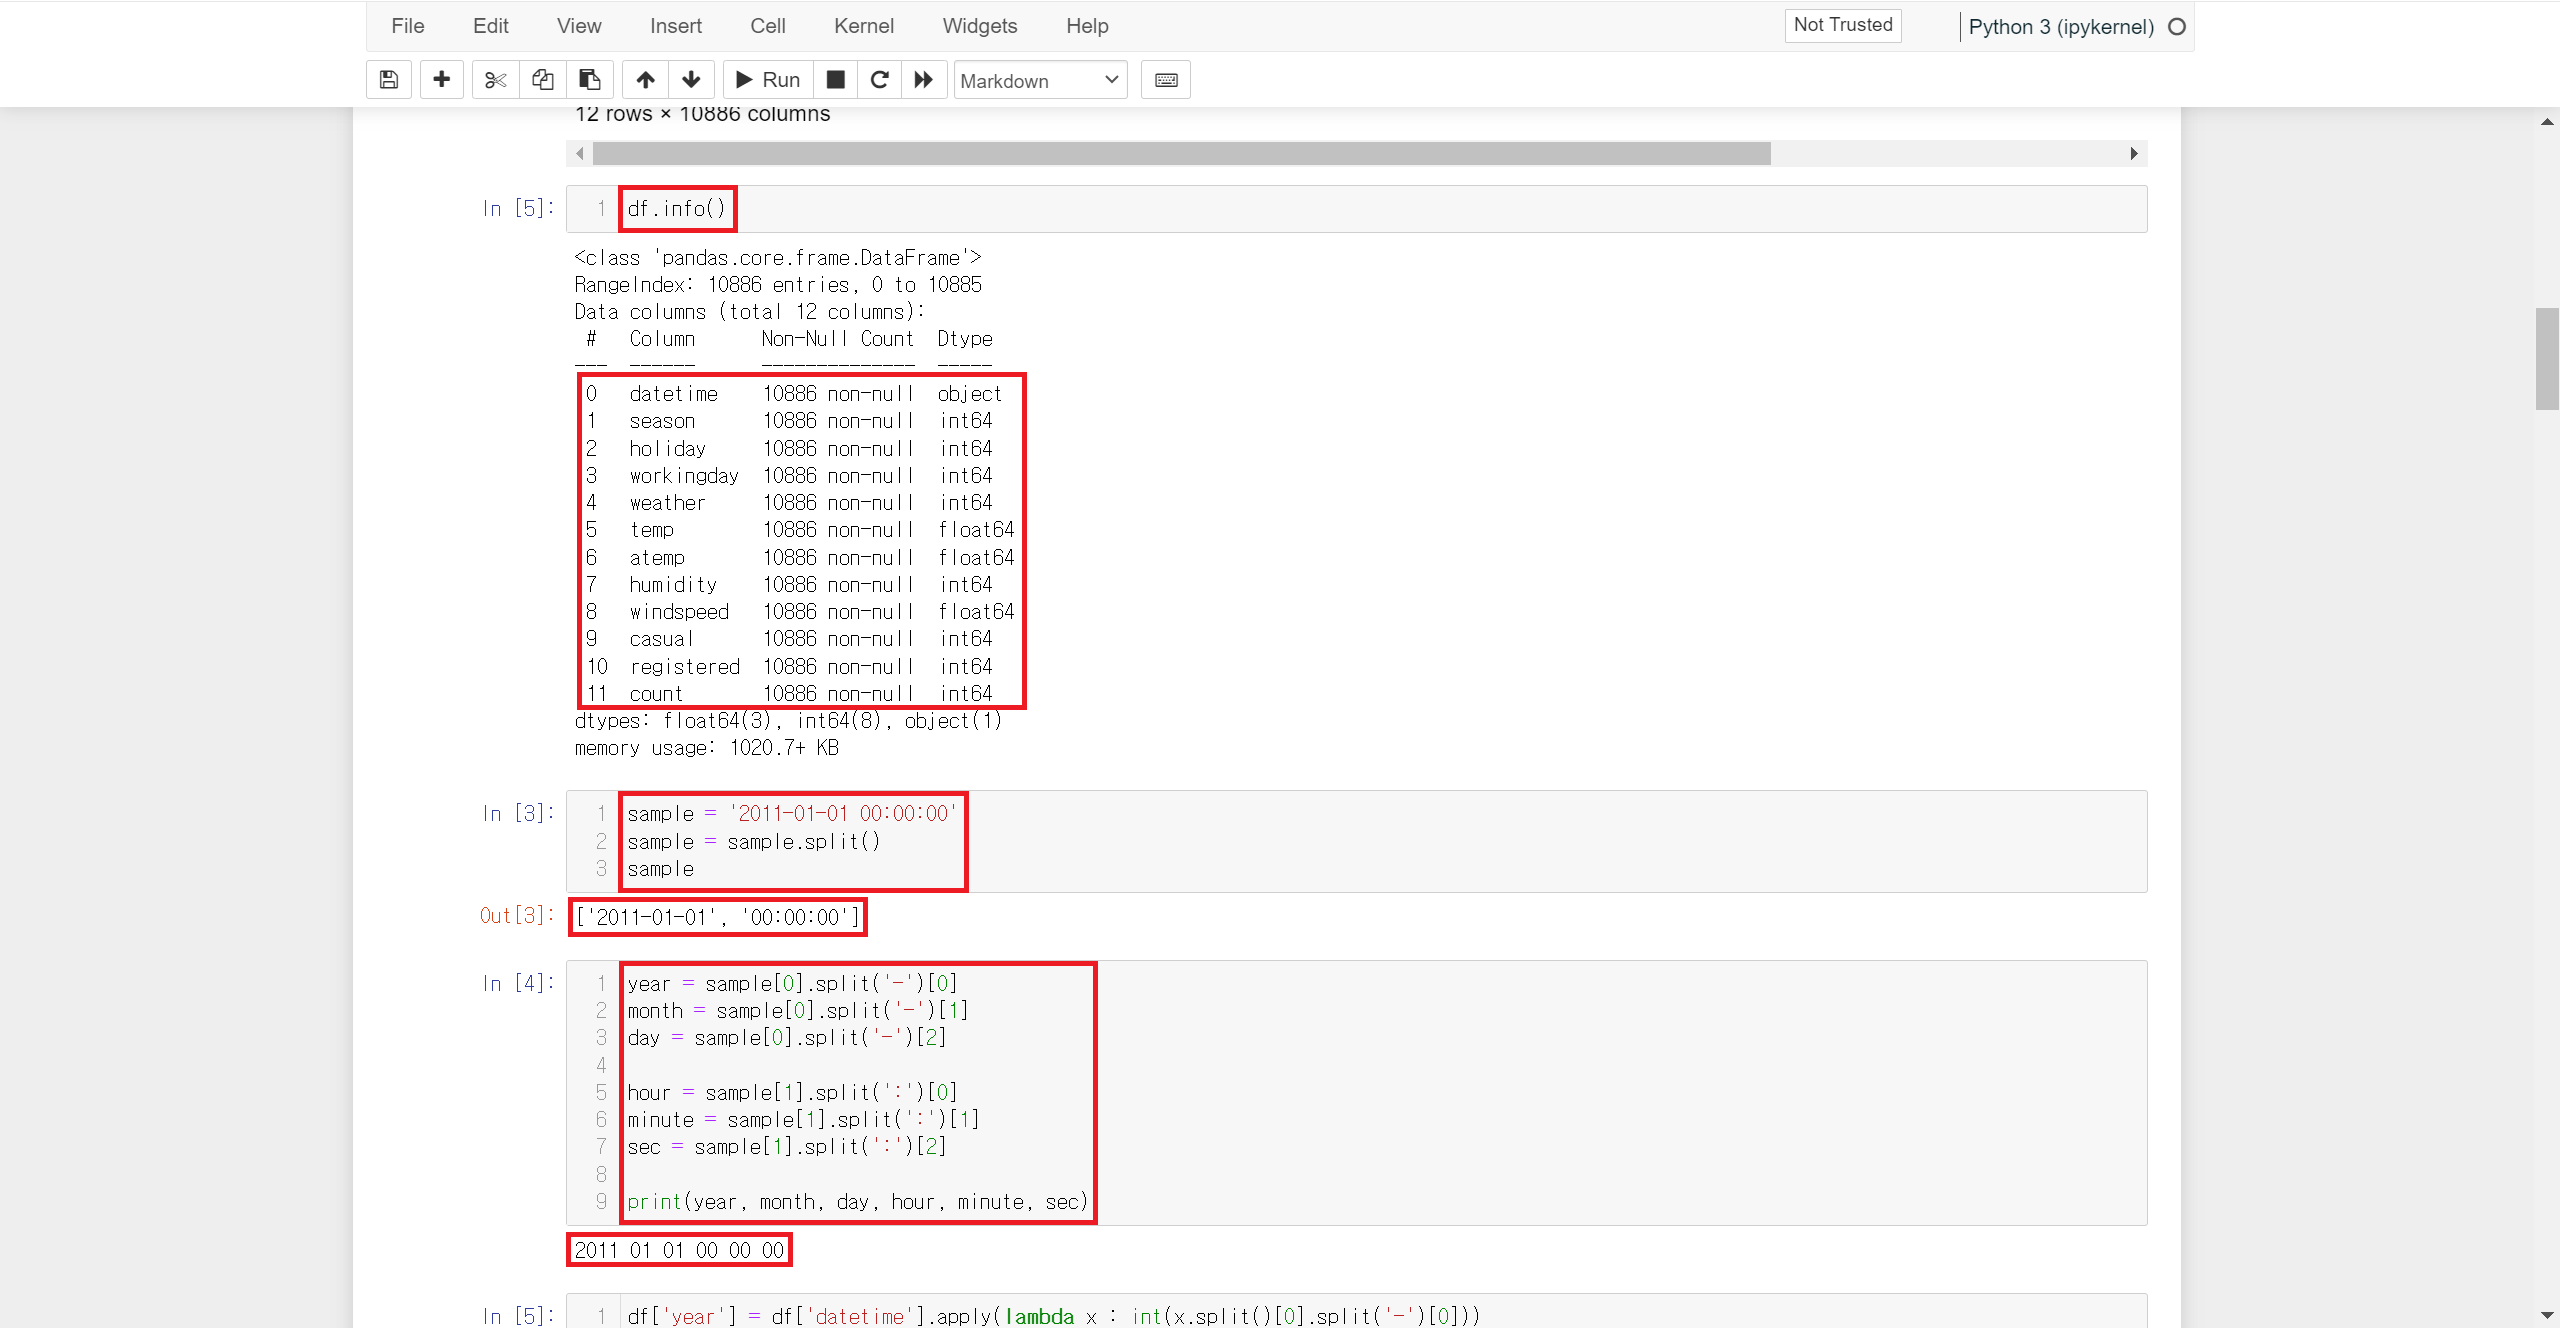Copy selected cells icon
Viewport: 2560px width, 1328px height.
pyautogui.click(x=542, y=80)
